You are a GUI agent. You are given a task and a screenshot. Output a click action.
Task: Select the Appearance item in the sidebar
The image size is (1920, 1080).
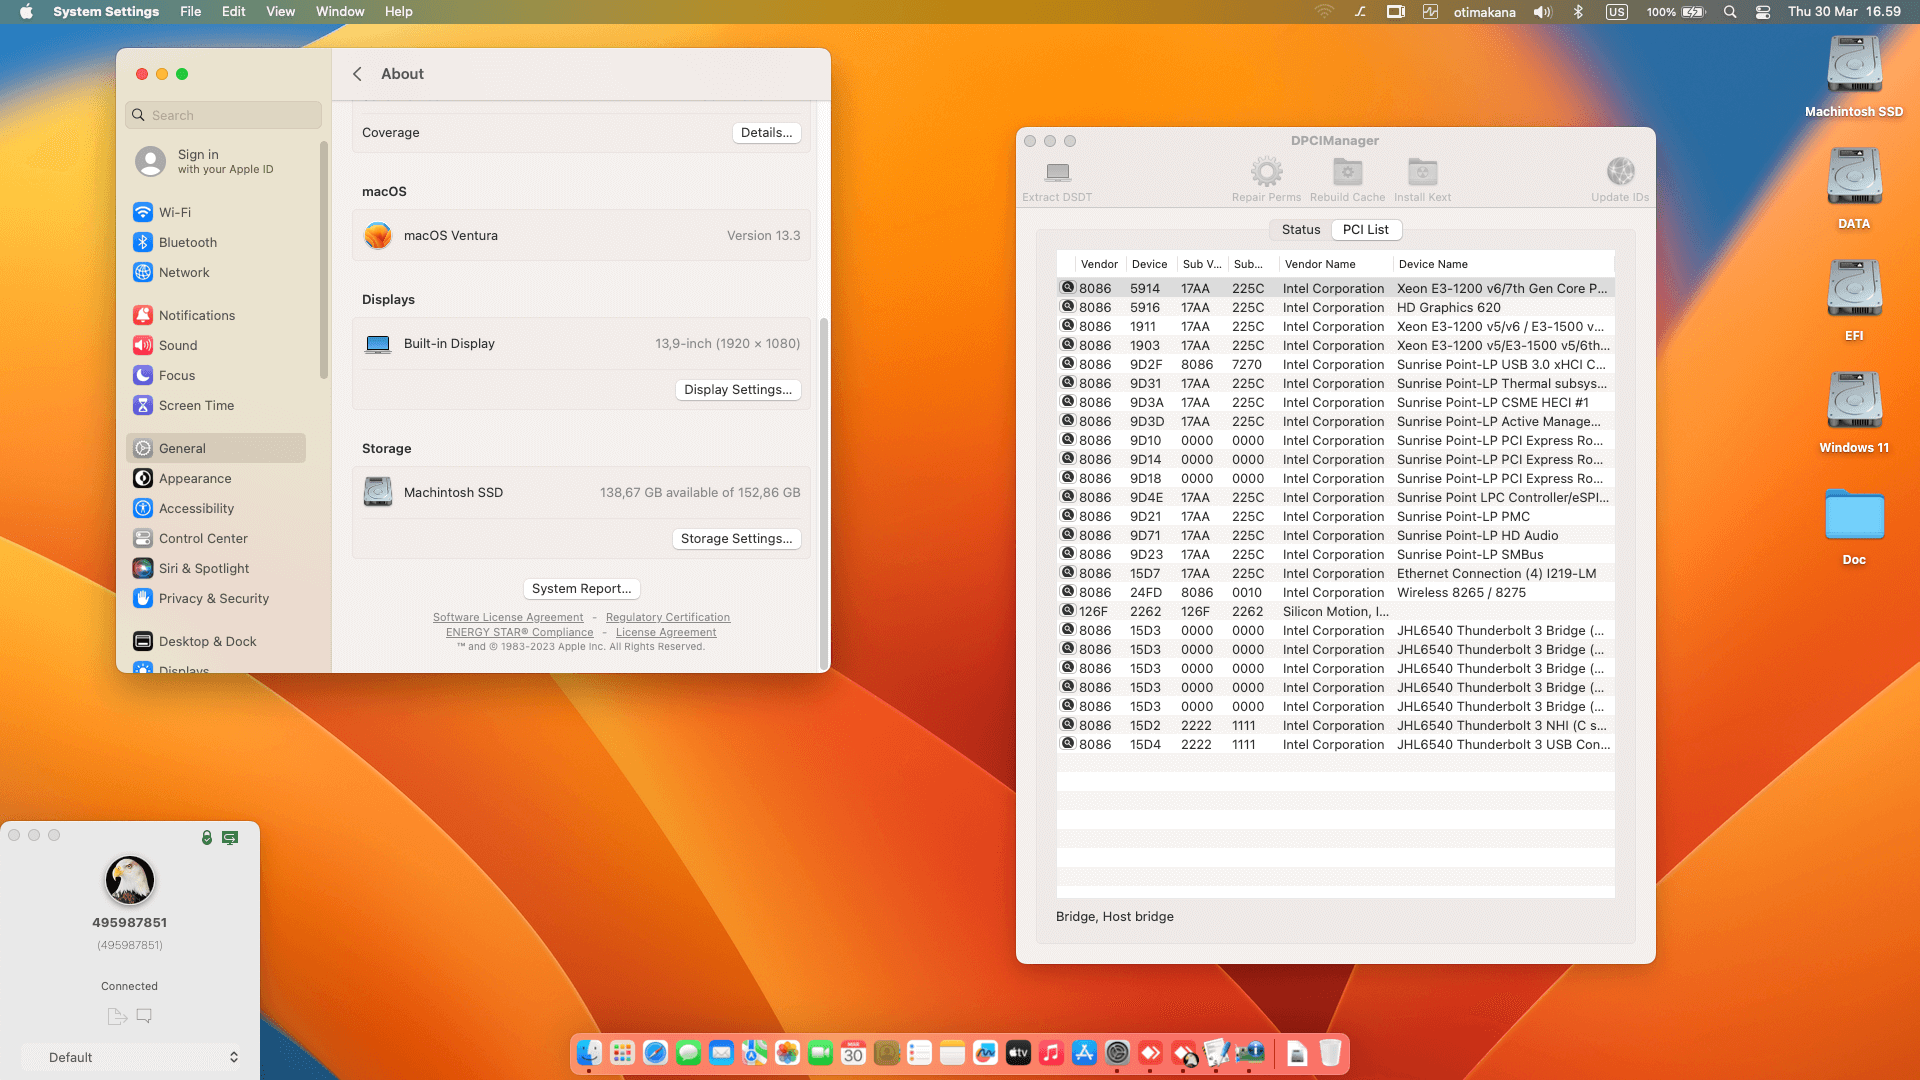(195, 479)
